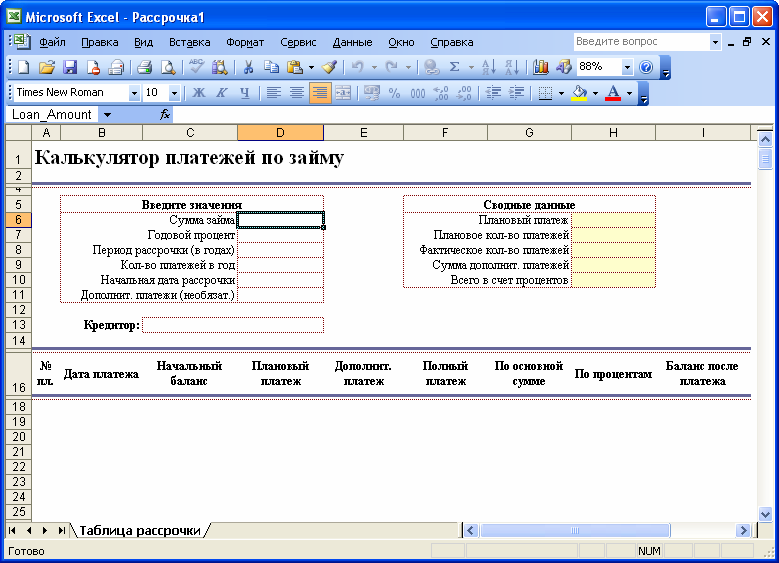Click the horizontal scrollbar thumb
779x563 pixels.
click(575, 530)
